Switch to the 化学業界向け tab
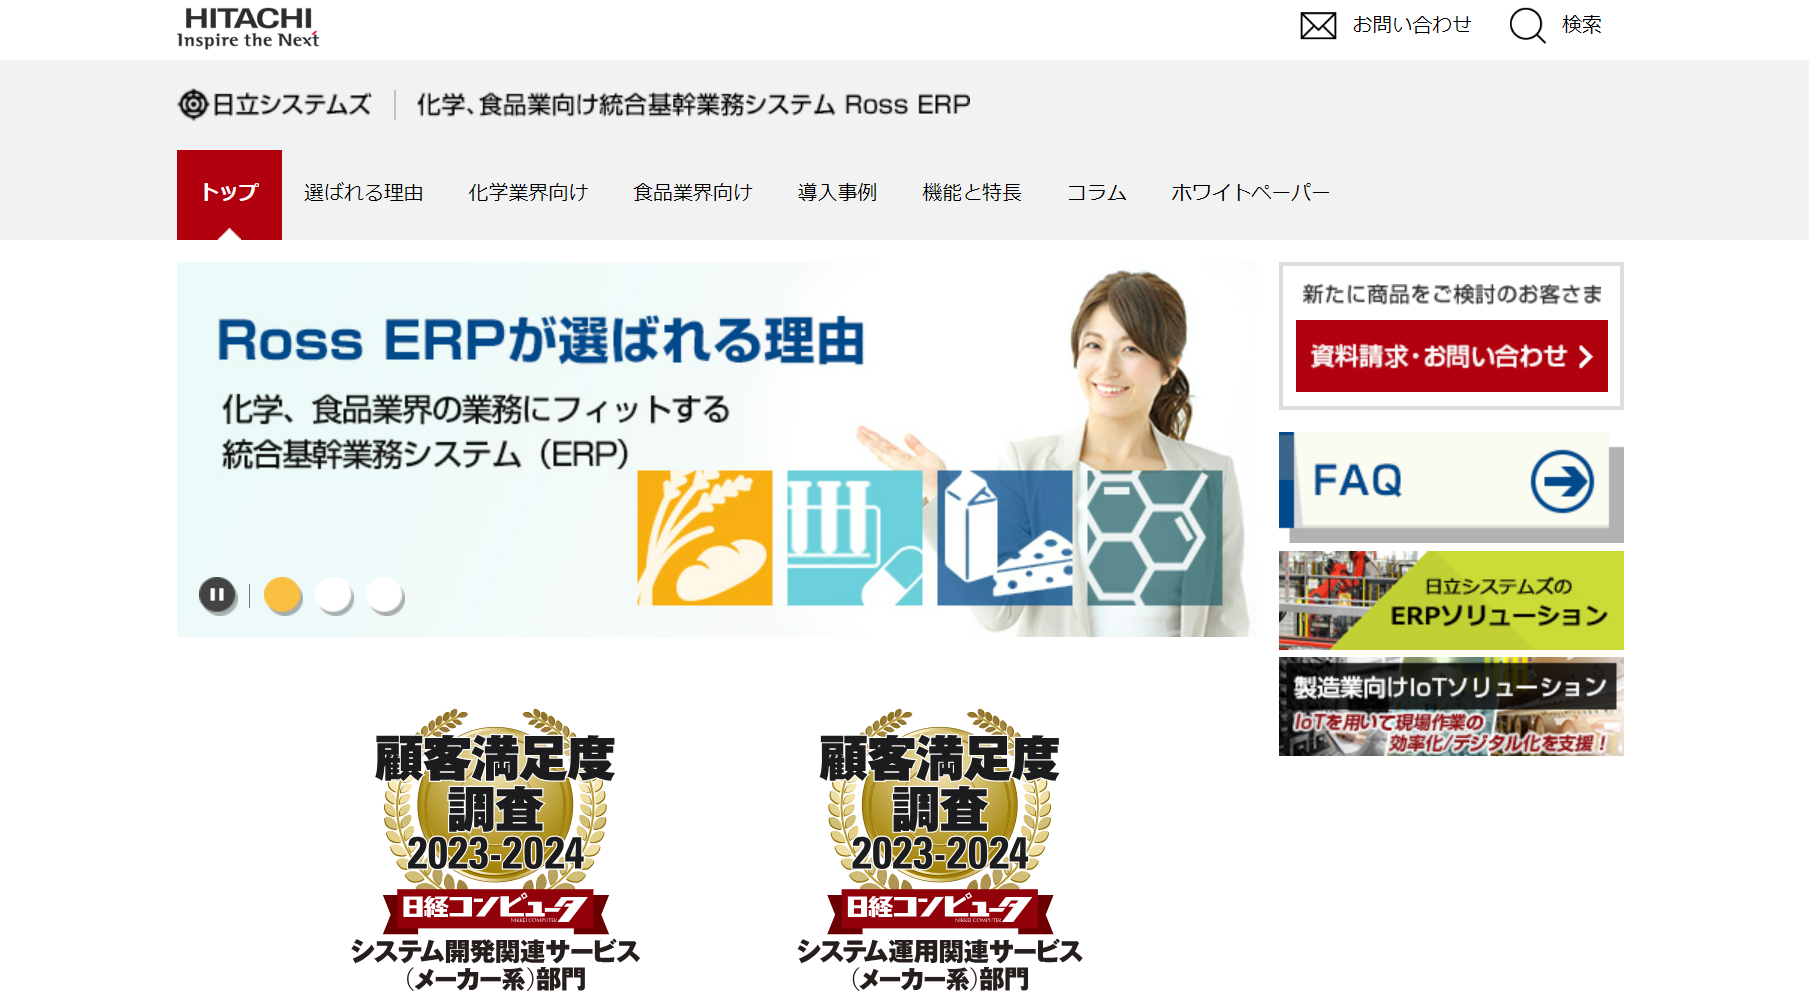Screen dimensions: 1809x1000 [x=528, y=193]
